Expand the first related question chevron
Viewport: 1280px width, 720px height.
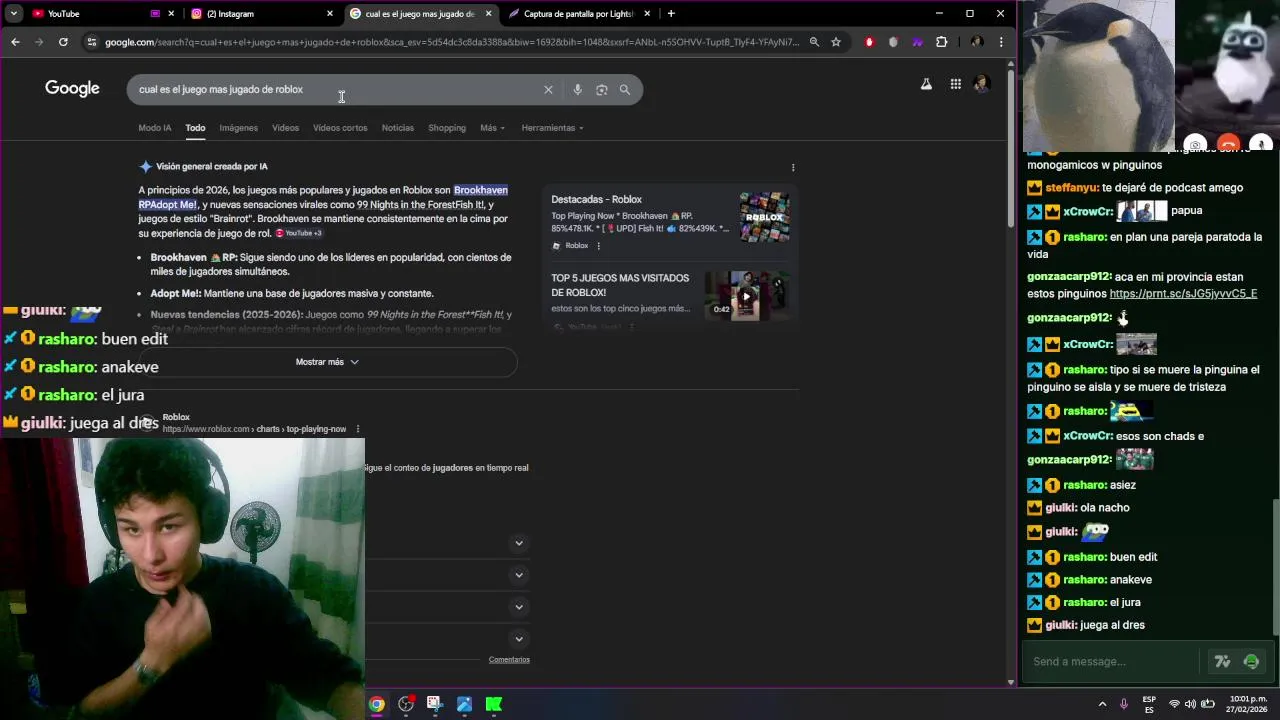point(519,543)
